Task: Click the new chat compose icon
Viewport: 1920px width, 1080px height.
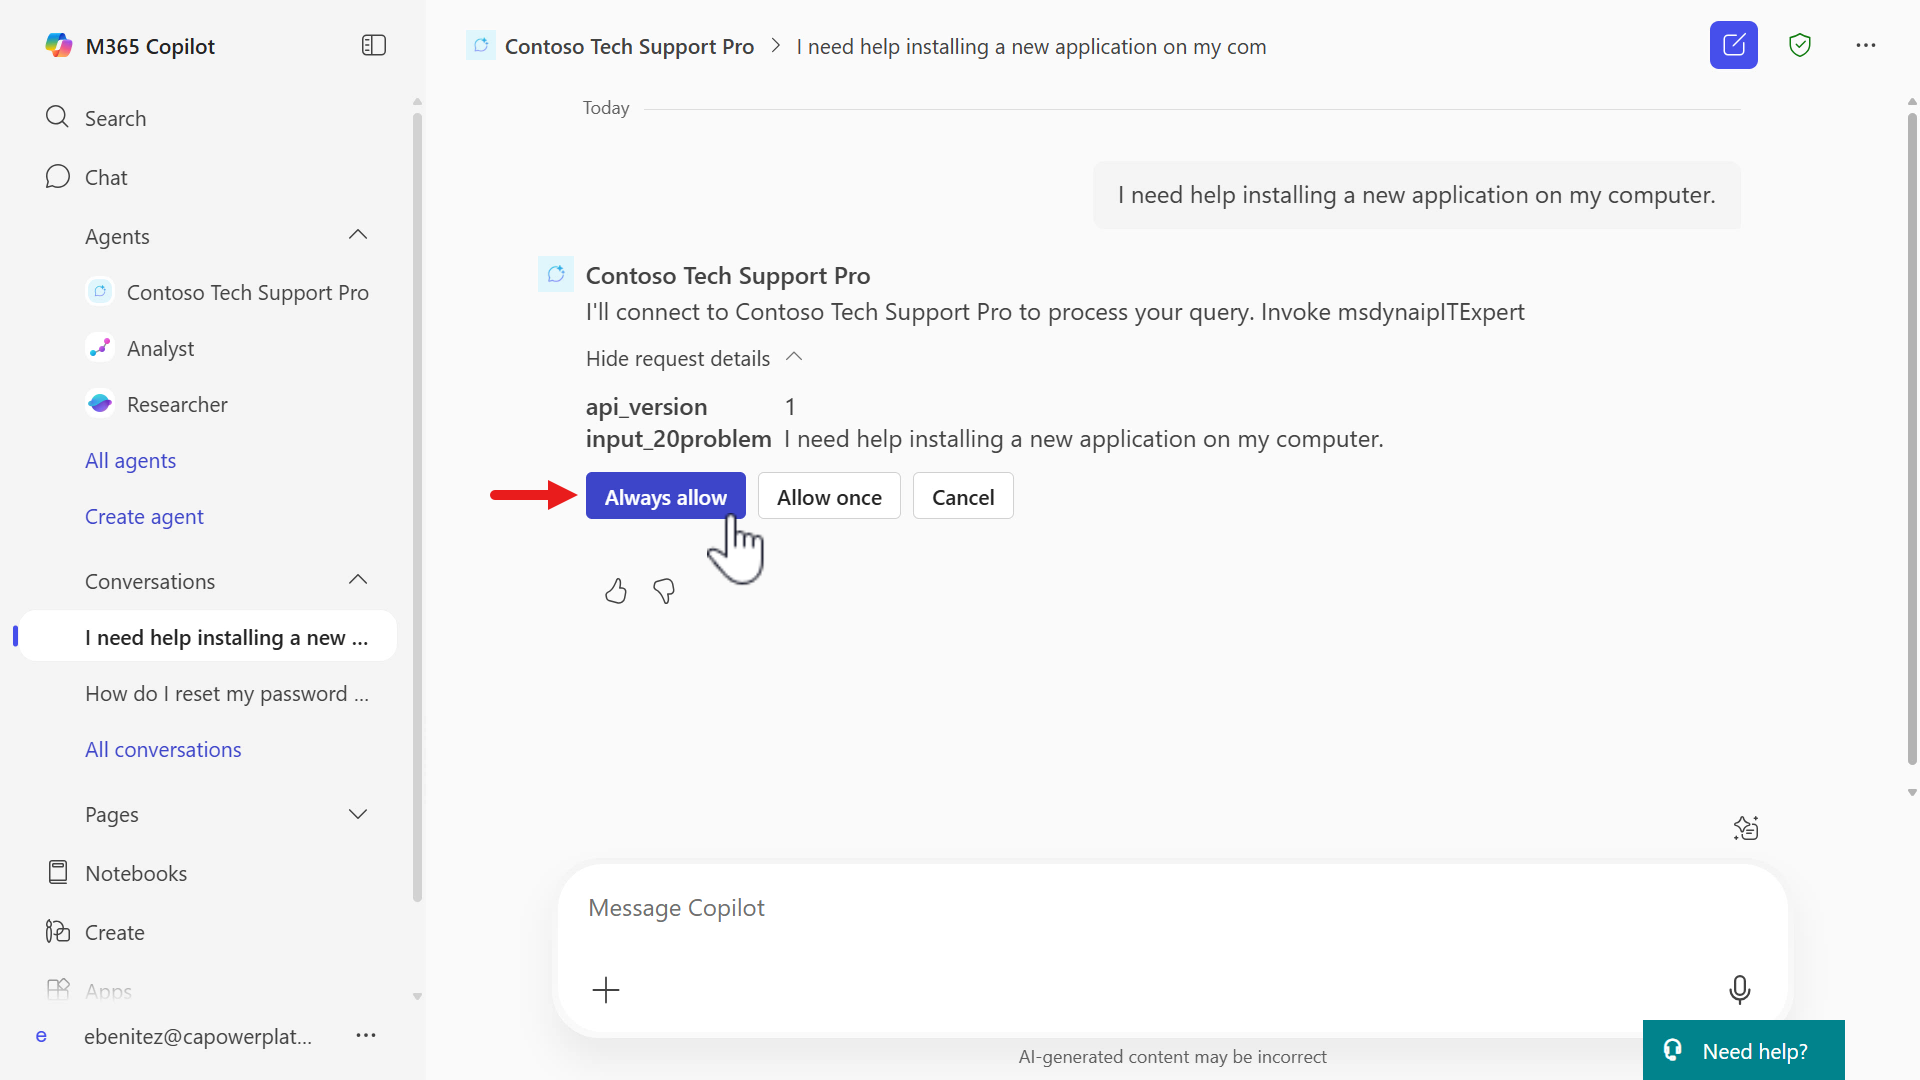Action: (1733, 45)
